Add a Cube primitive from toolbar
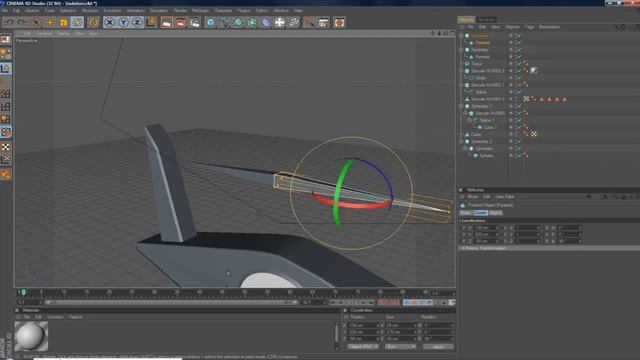Screen dimensions: 640x360 [x=210, y=22]
